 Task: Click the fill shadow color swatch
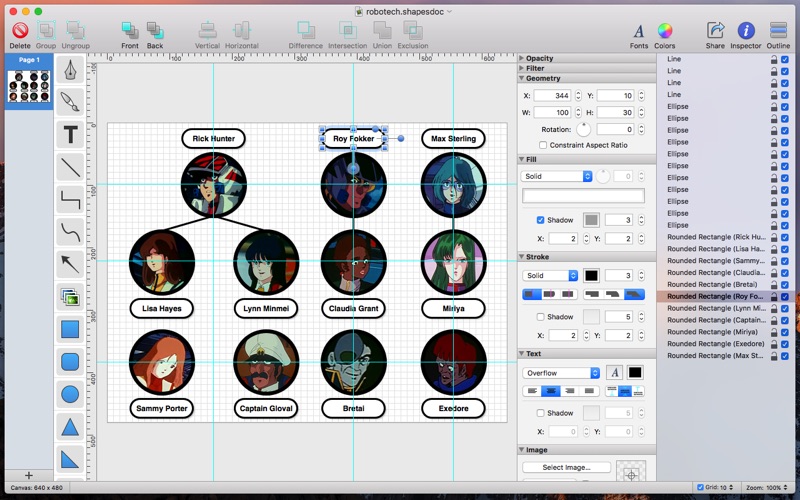[x=591, y=220]
